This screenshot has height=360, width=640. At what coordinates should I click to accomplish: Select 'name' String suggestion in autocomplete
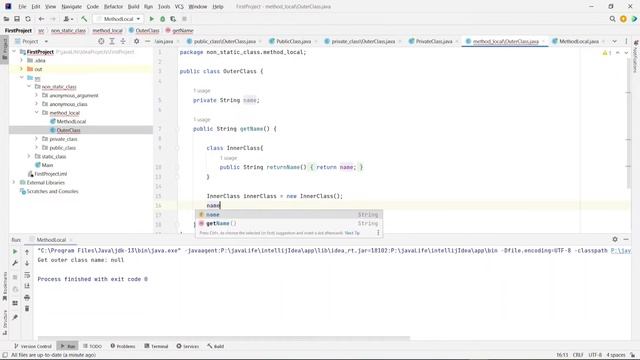click(289, 215)
